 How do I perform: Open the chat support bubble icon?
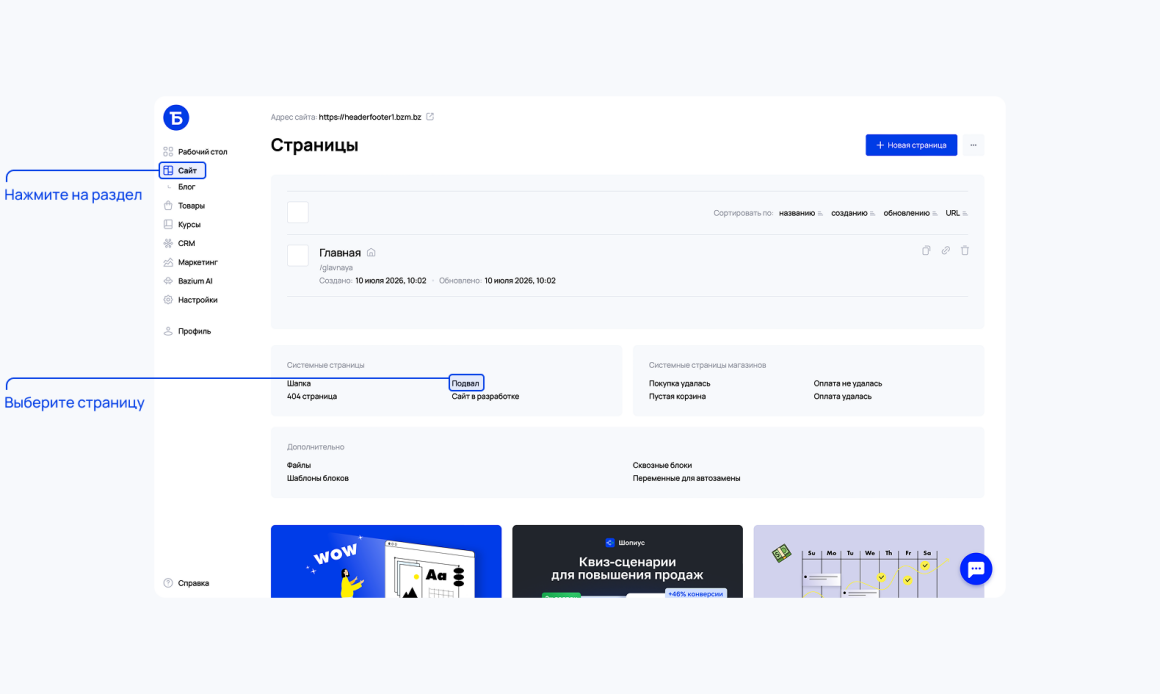click(976, 569)
